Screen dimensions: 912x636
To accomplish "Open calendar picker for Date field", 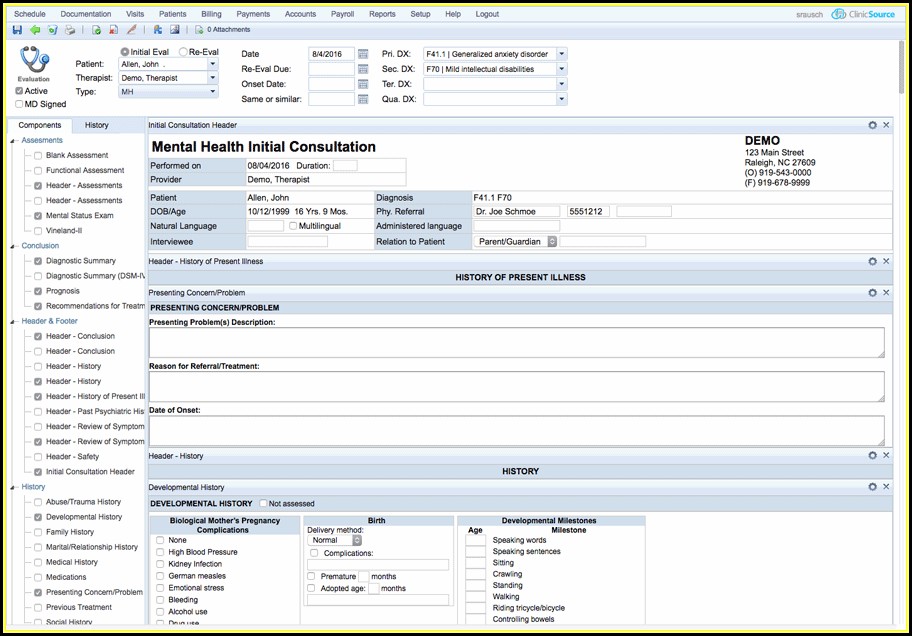I will [x=363, y=54].
